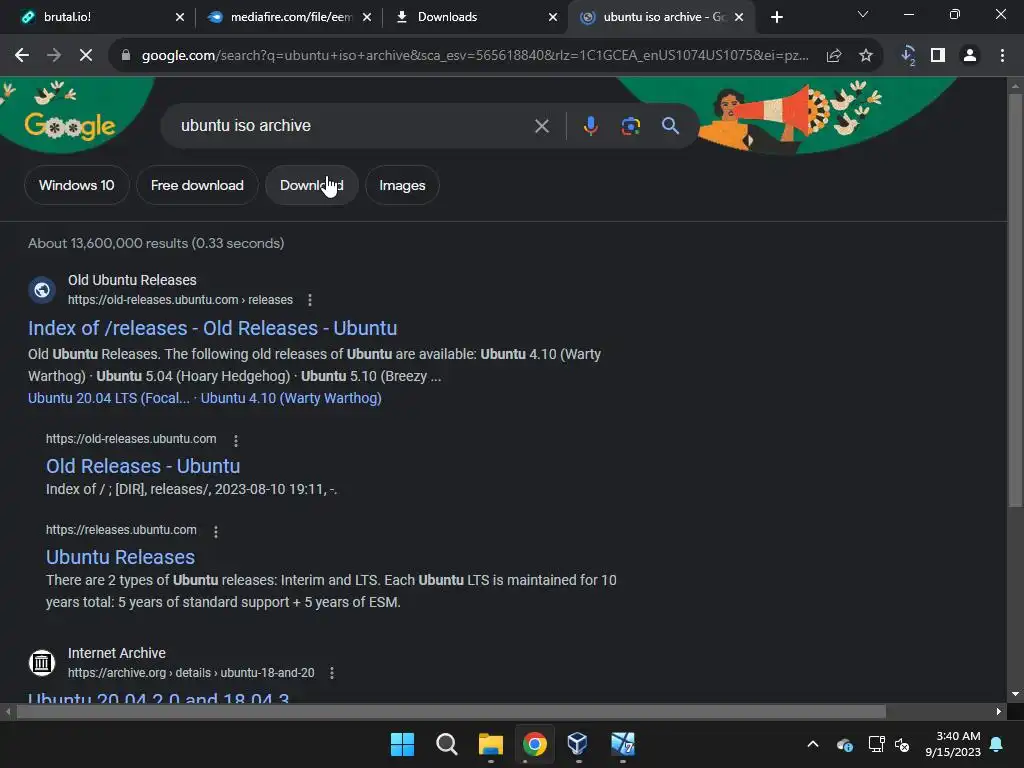Open the Chrome profile icon
Image resolution: width=1024 pixels, height=768 pixels.
(x=970, y=56)
